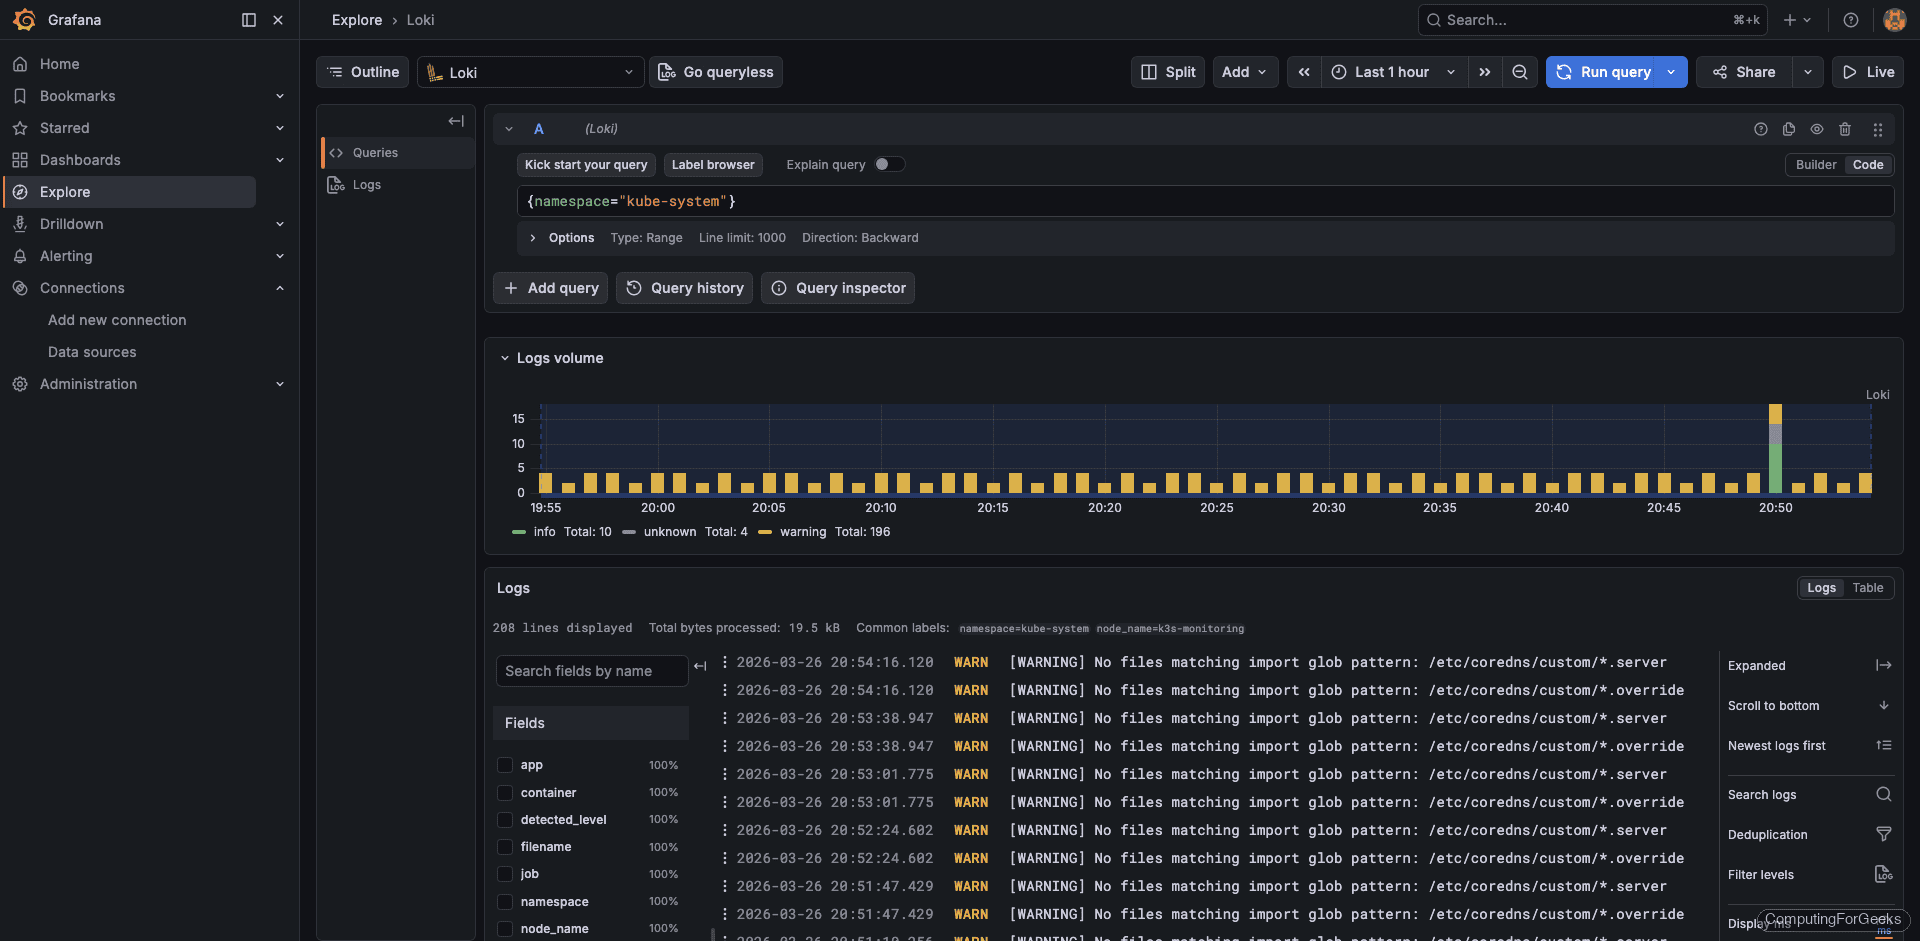
Task: Copy the query with the duplicate icon
Action: [1789, 129]
